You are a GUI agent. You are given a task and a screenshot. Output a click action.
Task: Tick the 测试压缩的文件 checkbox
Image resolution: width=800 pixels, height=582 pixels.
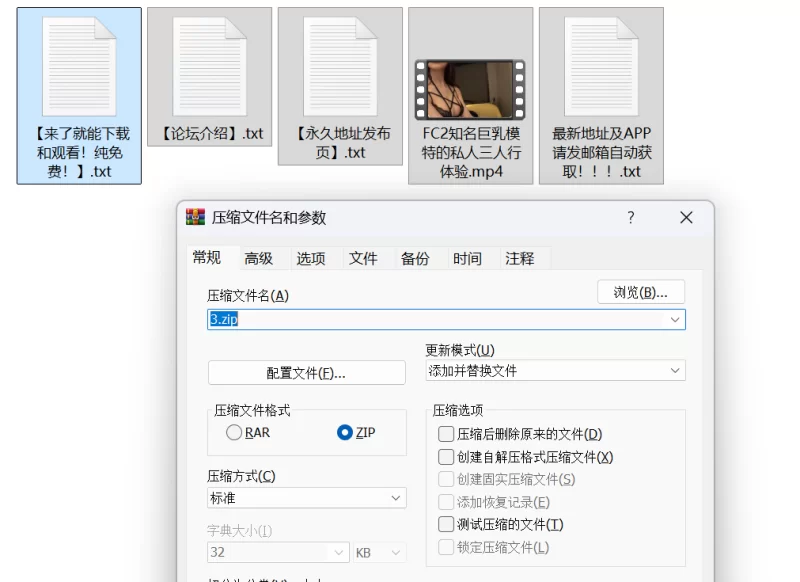(446, 525)
